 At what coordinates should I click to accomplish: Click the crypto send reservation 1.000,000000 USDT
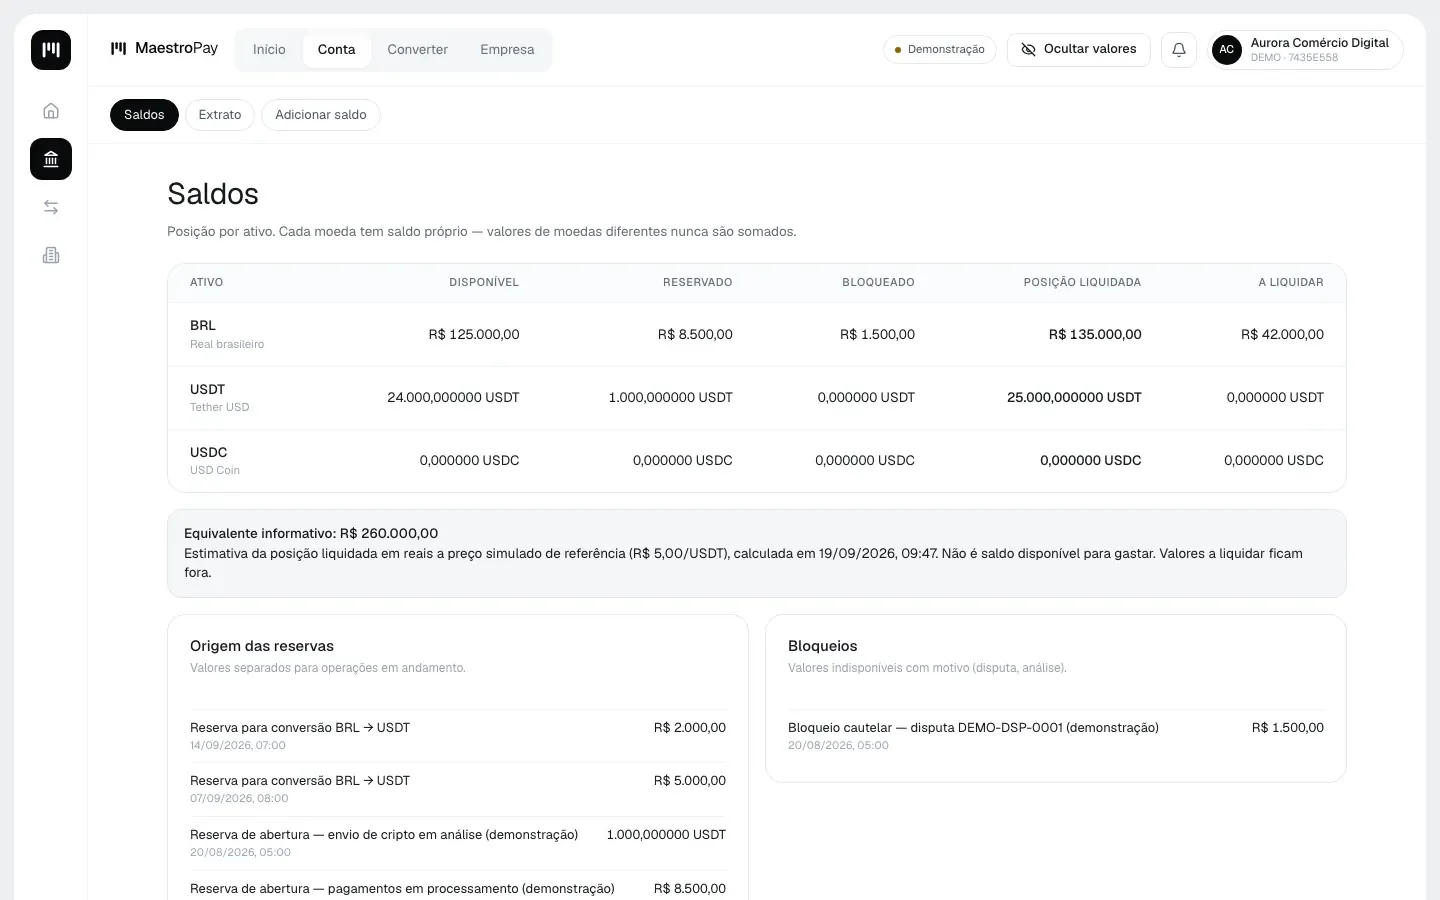click(666, 835)
